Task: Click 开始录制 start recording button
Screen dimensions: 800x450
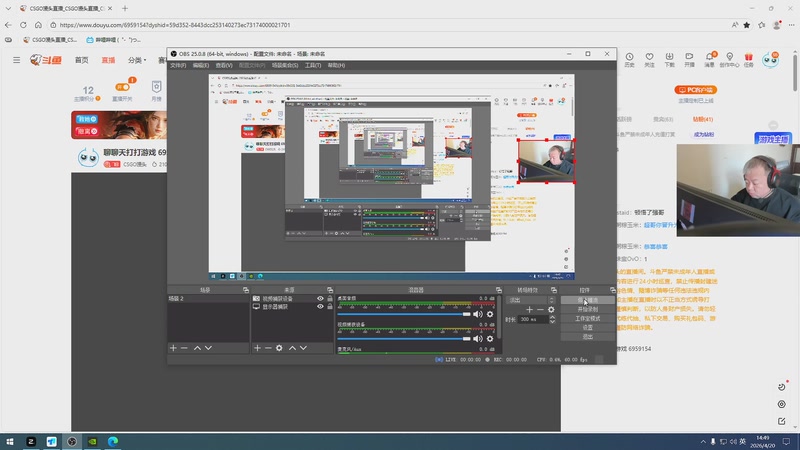Action: [x=587, y=309]
